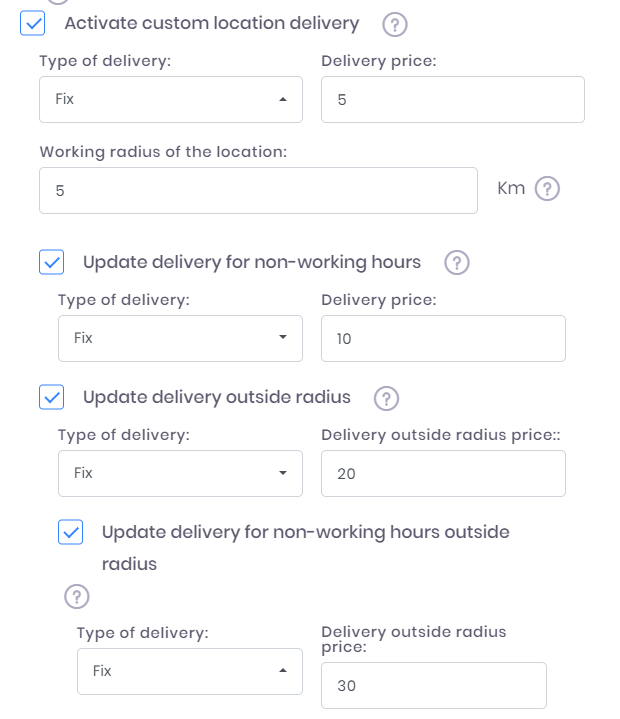Click the 'Update delivery outside radius' label text

click(217, 397)
